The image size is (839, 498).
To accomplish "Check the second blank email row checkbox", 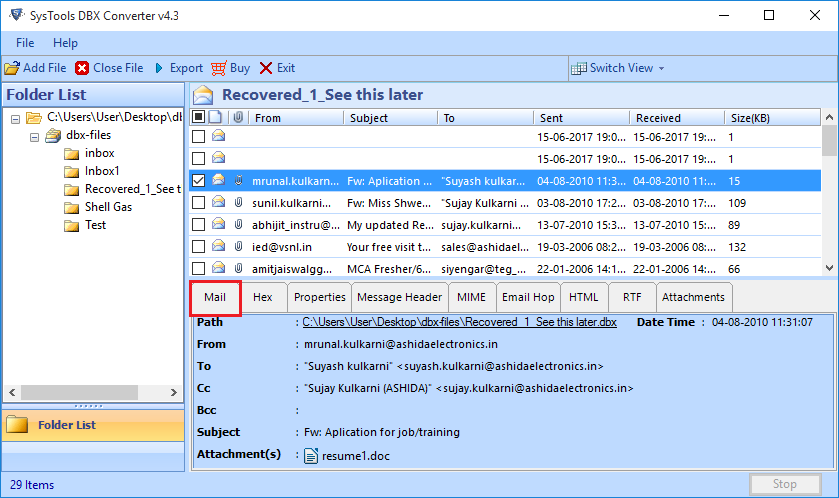I will (199, 159).
